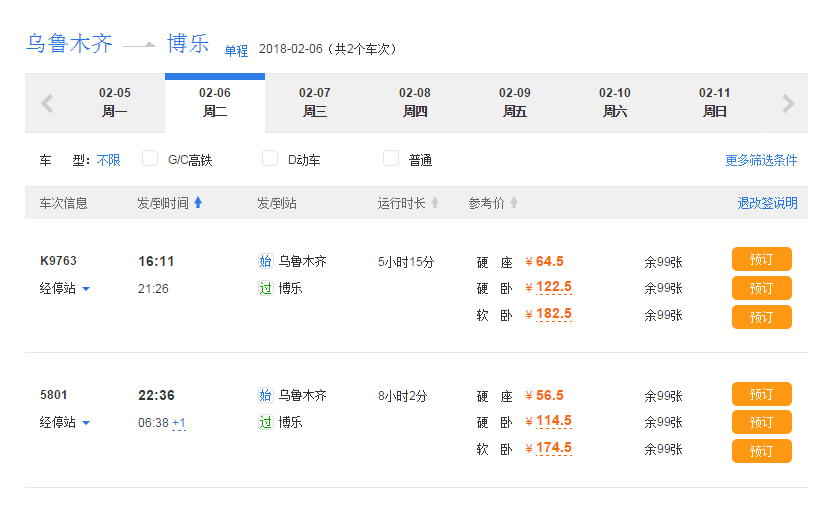Tick the 普通 train type checkbox
823x525 pixels.
pos(391,158)
